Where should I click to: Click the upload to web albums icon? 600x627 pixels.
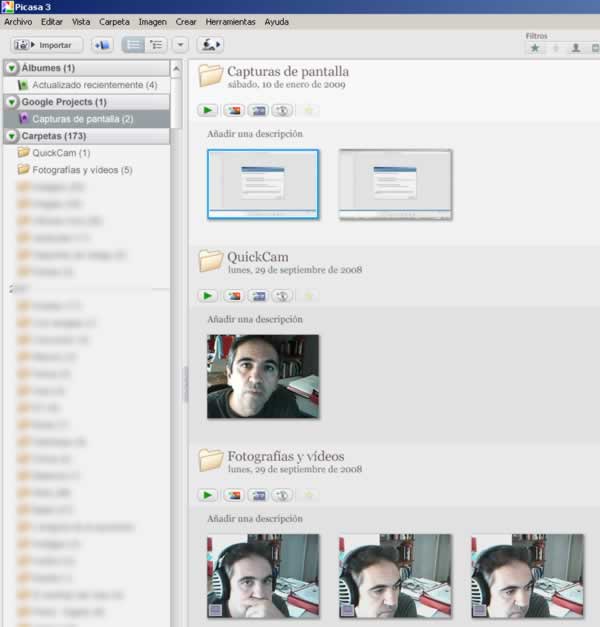[210, 45]
